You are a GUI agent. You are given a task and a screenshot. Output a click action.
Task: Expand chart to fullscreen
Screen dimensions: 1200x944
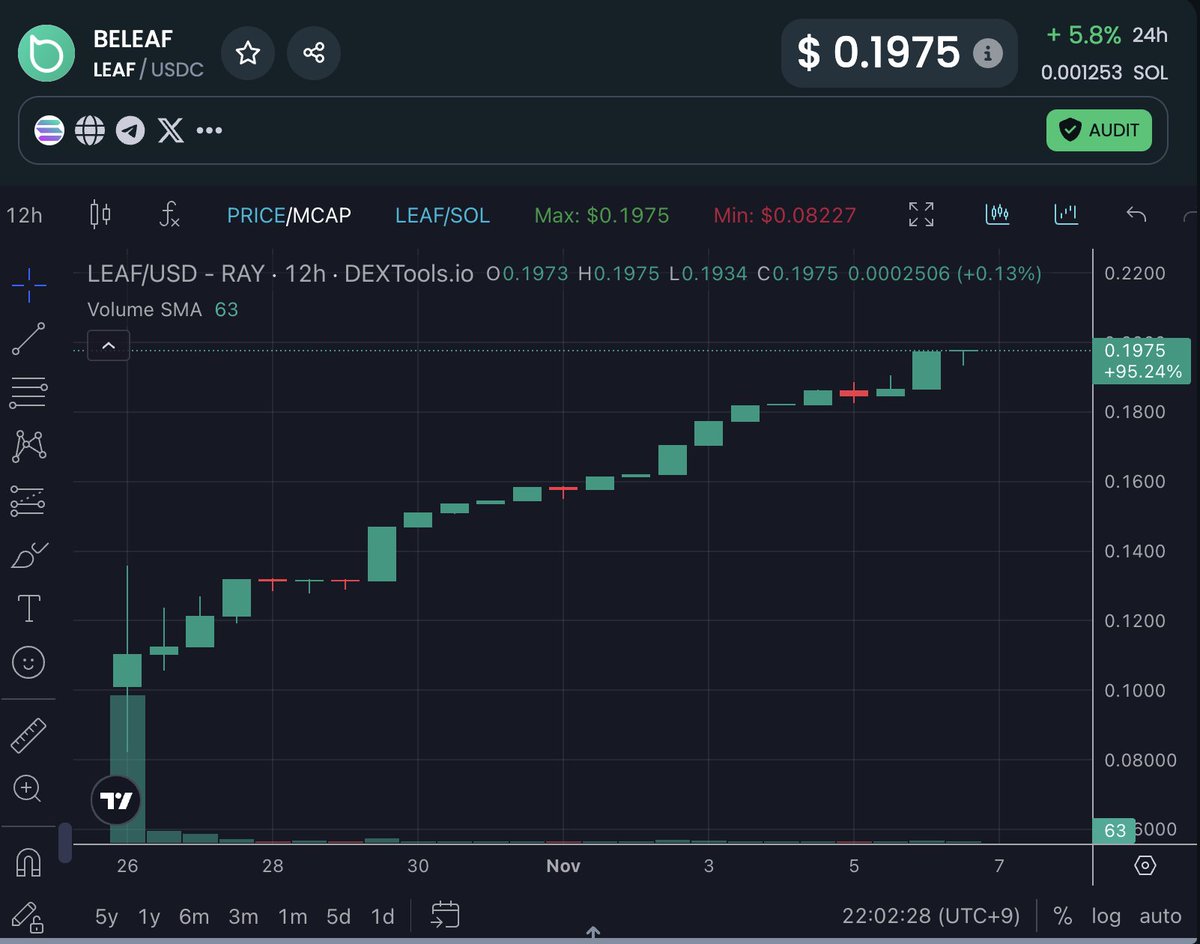[x=921, y=214]
